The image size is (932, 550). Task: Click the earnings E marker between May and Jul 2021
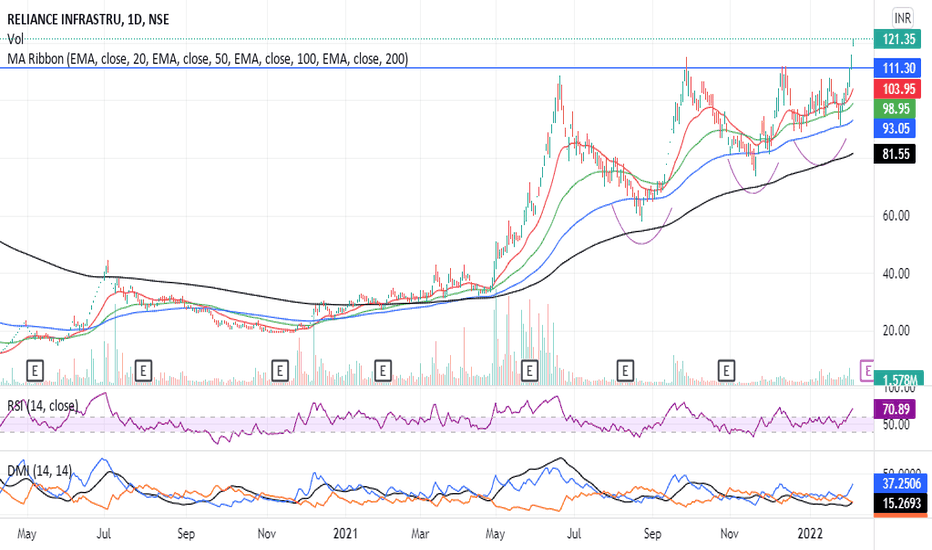click(x=529, y=371)
